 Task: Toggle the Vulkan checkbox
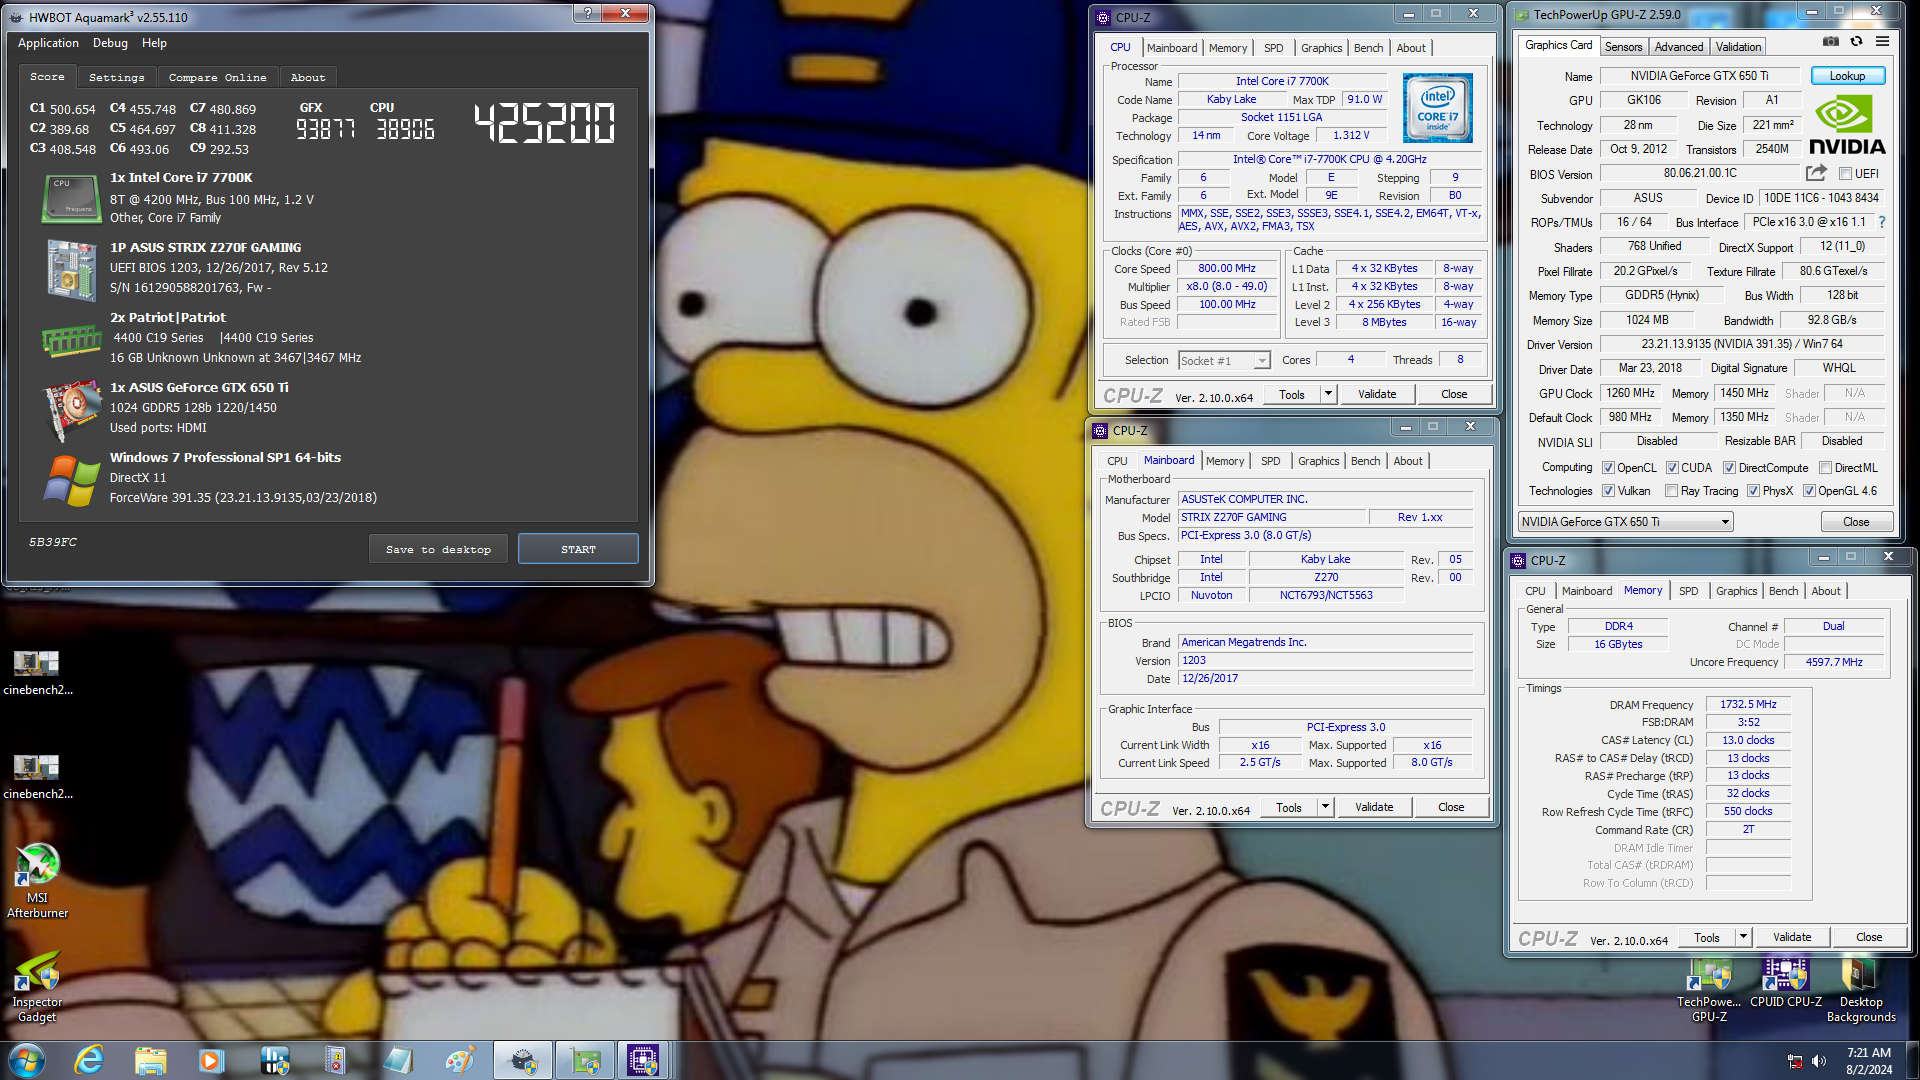pyautogui.click(x=1608, y=491)
